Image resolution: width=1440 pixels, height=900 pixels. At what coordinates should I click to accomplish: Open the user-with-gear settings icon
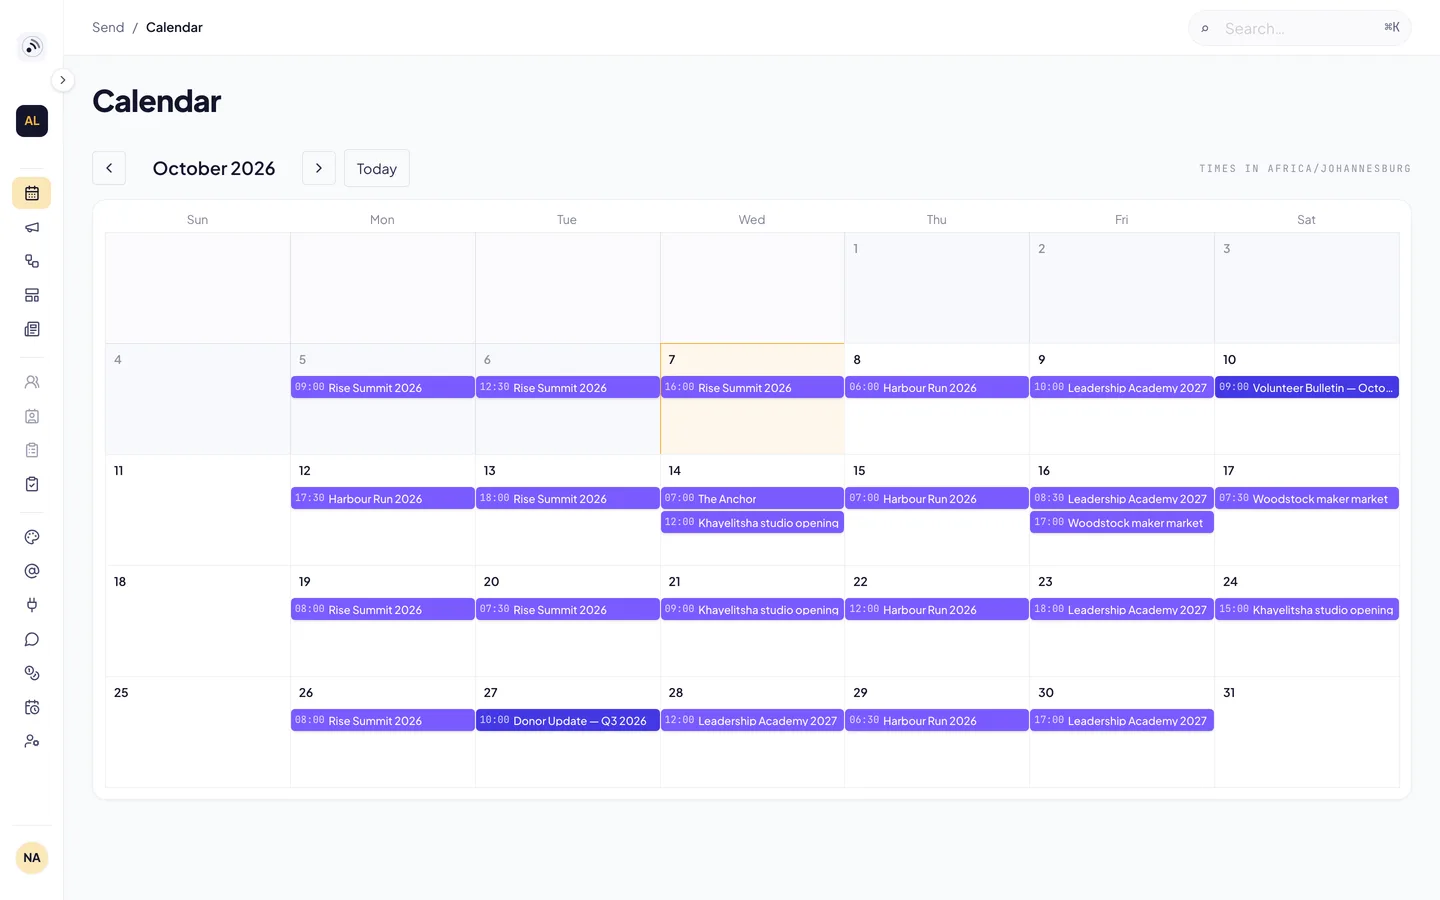point(32,741)
